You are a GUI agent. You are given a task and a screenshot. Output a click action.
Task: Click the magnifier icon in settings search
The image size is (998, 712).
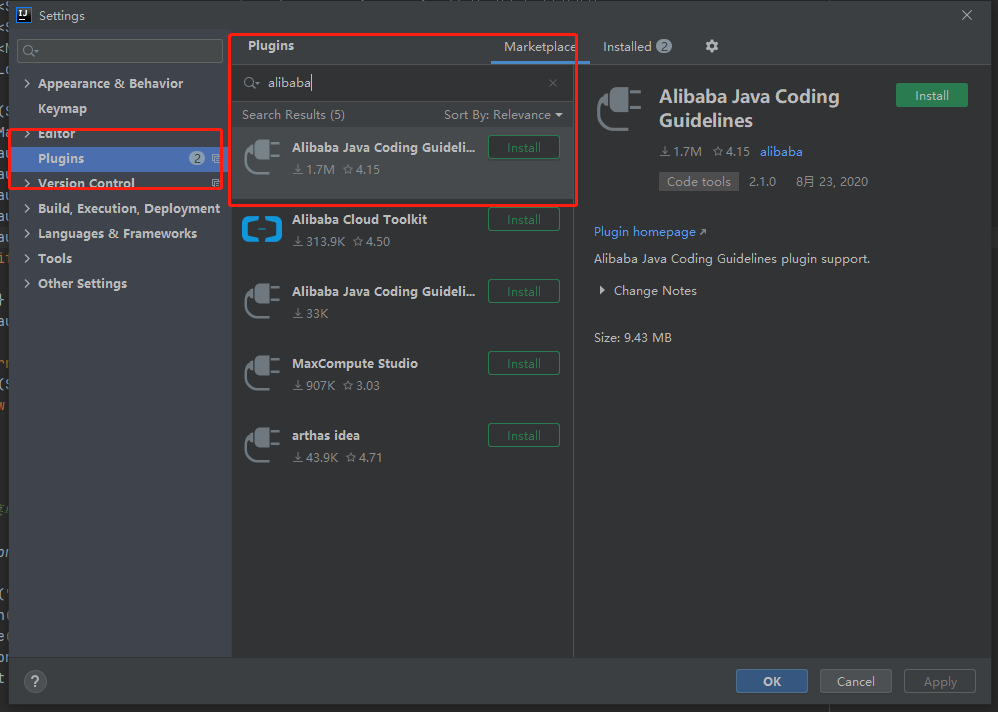pos(31,51)
